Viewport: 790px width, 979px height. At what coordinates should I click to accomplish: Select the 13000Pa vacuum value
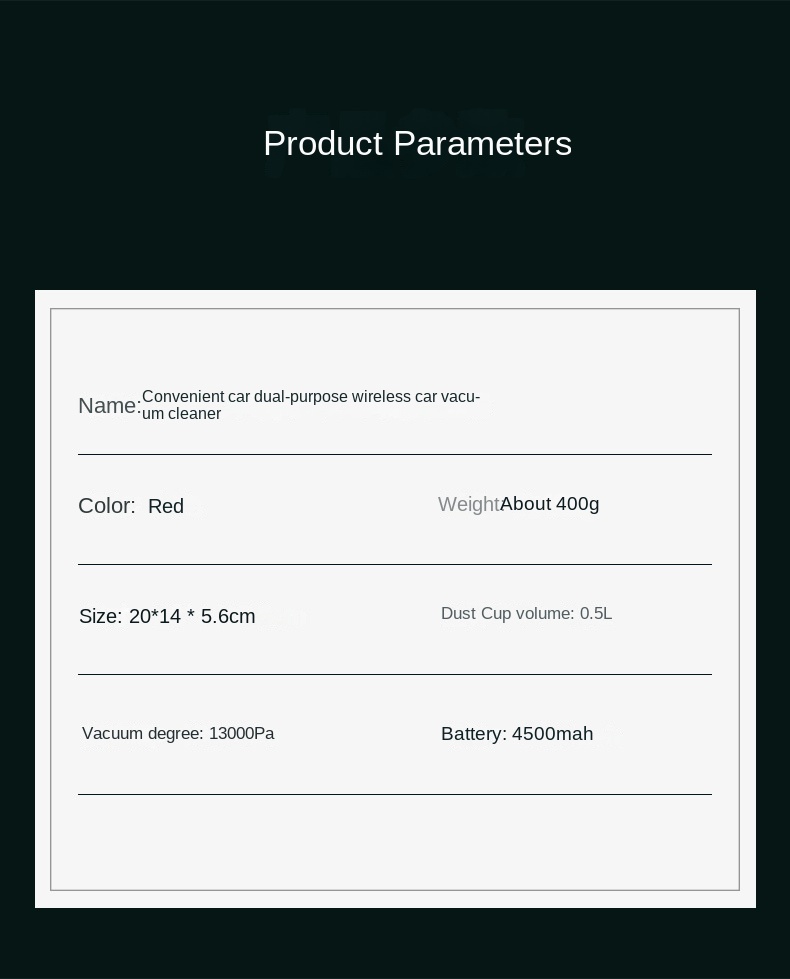[242, 734]
